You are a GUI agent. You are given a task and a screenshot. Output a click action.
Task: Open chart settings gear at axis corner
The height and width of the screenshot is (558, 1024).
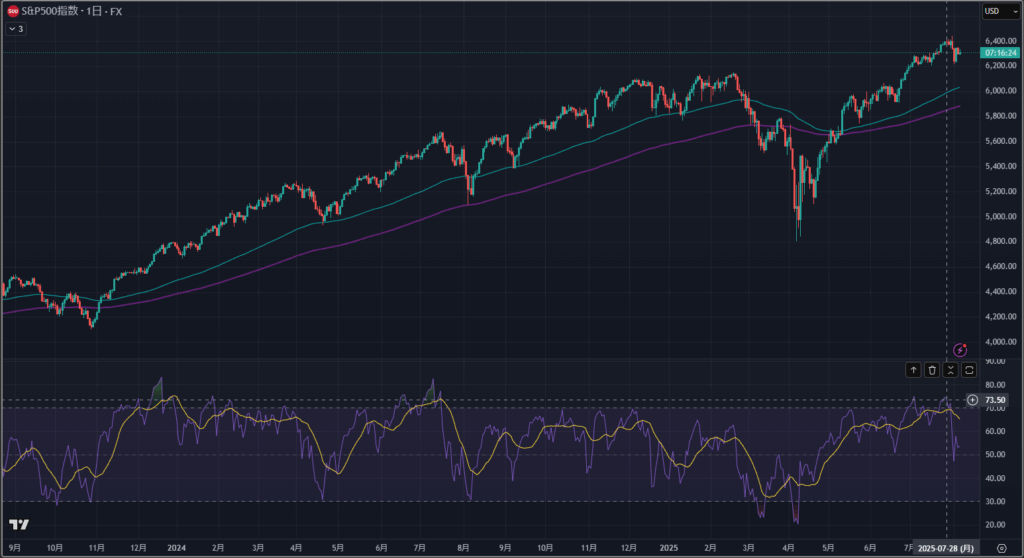pyautogui.click(x=1001, y=548)
